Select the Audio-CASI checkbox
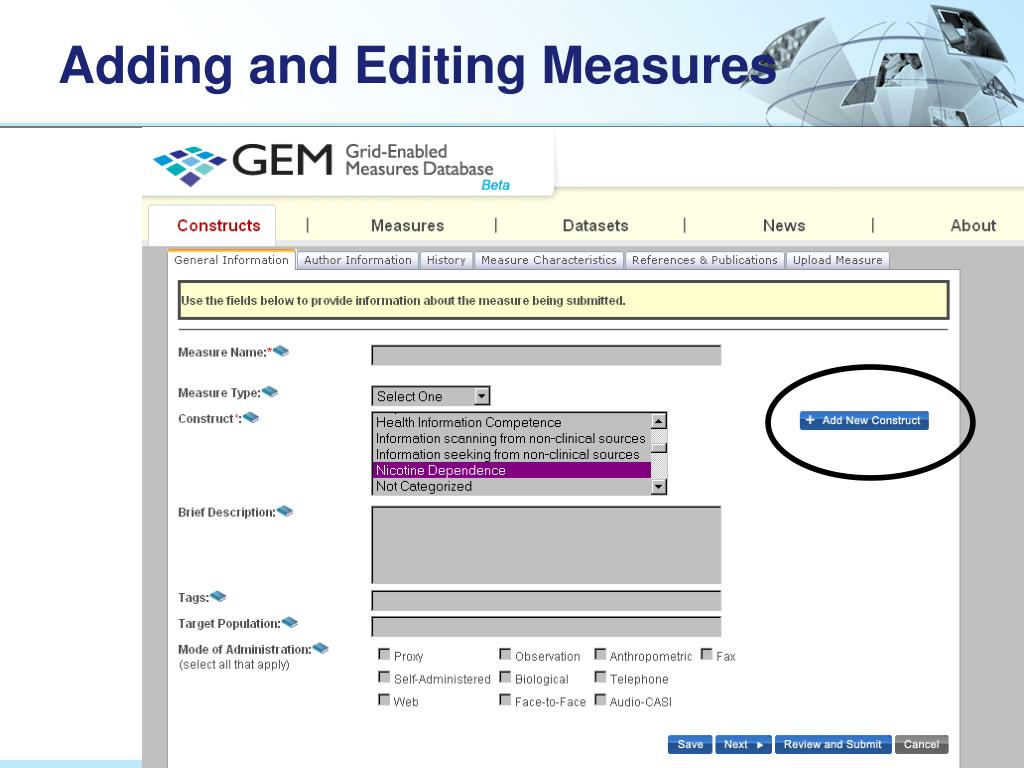1024x768 pixels. coord(600,700)
